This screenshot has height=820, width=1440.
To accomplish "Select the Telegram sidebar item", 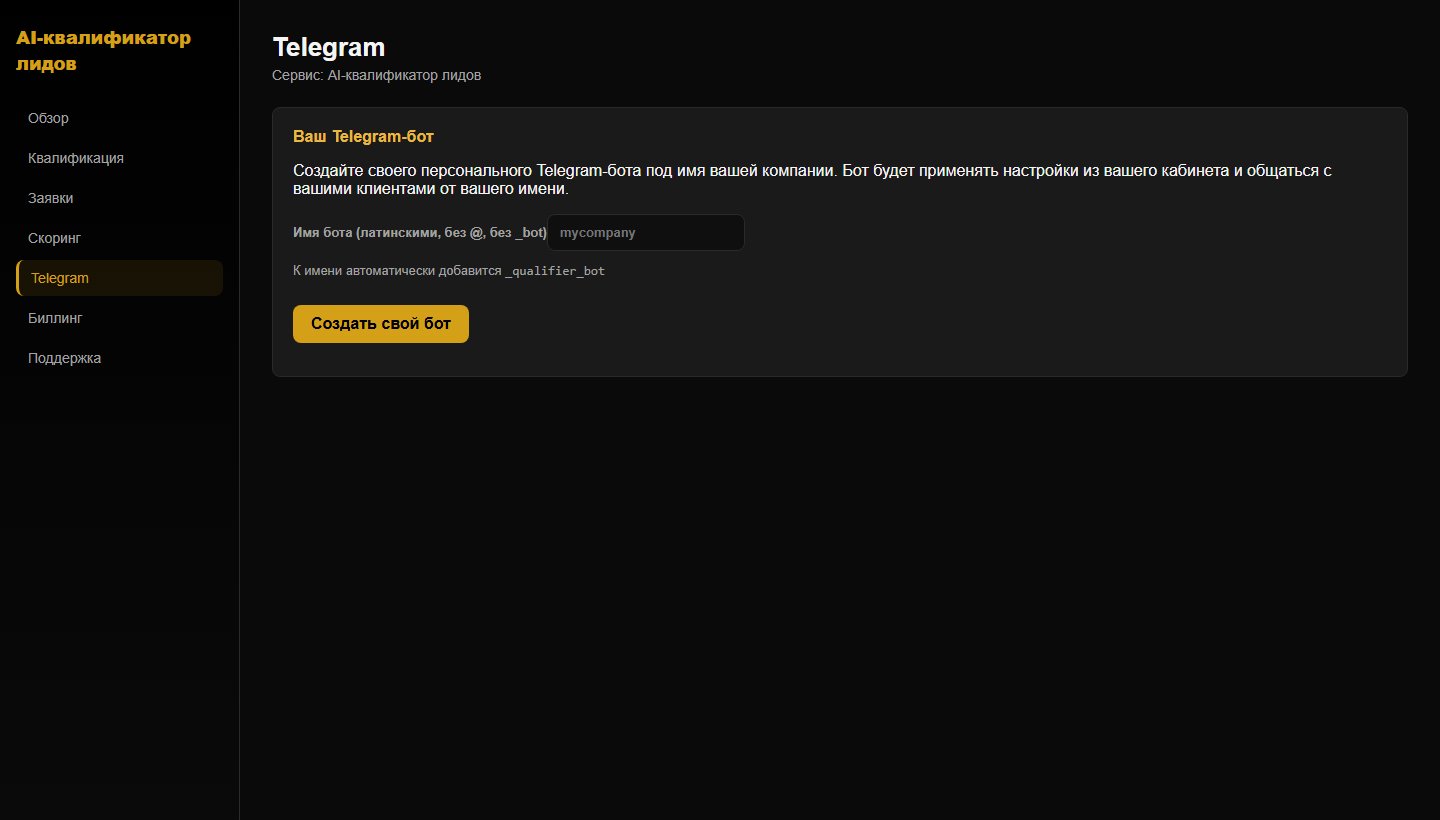I will [119, 278].
